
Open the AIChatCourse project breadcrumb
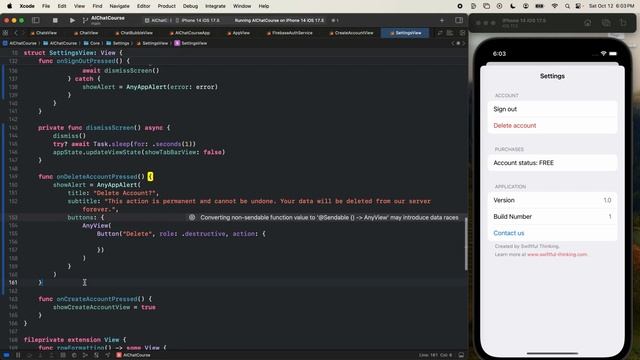20,43
